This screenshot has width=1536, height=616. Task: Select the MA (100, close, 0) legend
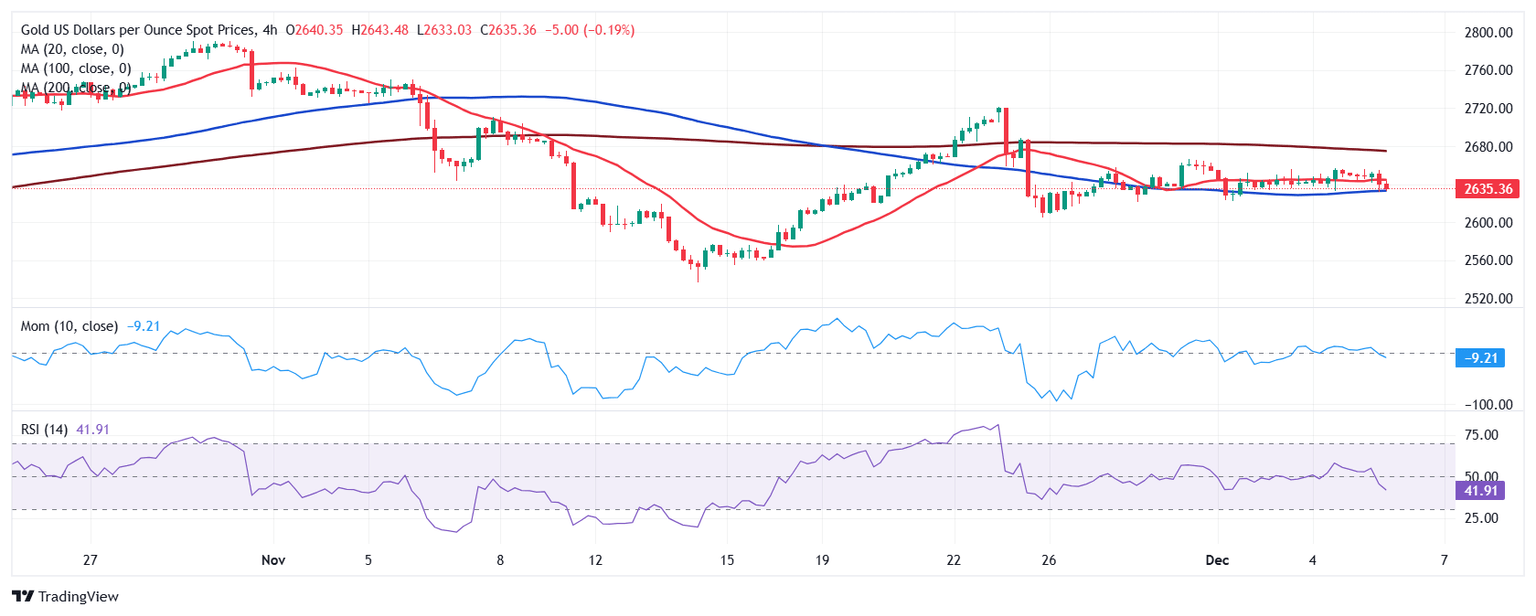click(x=76, y=69)
